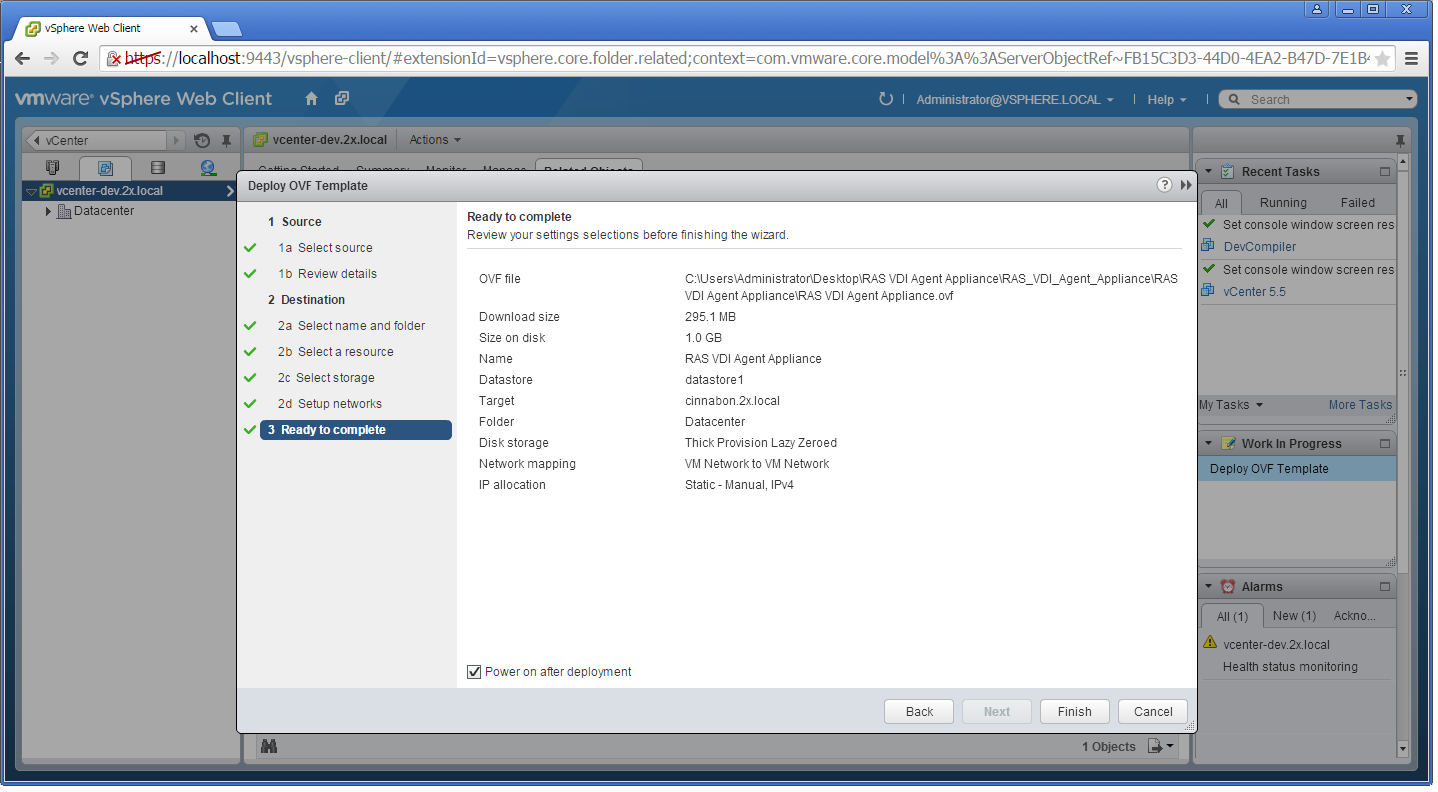Reload the browser page
Screen dimensions: 1438x792
tap(81, 58)
